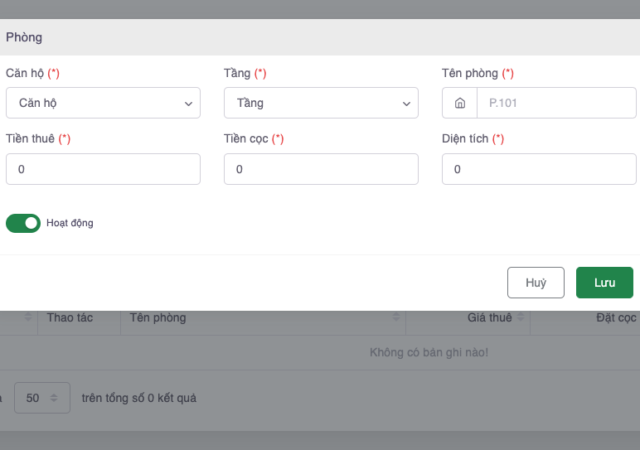Click the Thao tác column header
The width and height of the screenshot is (640, 450).
click(x=68, y=318)
